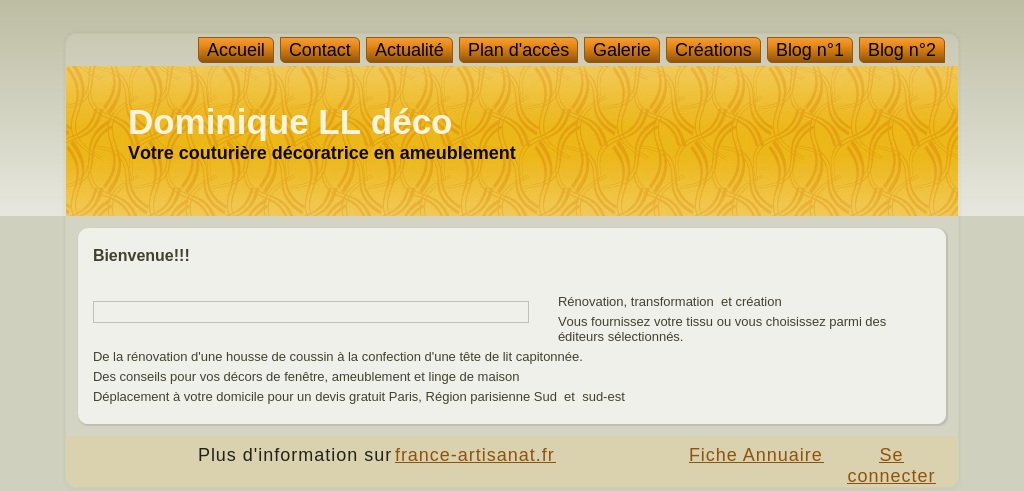Click the Plus d'information sur text
This screenshot has width=1024, height=491.
point(295,455)
